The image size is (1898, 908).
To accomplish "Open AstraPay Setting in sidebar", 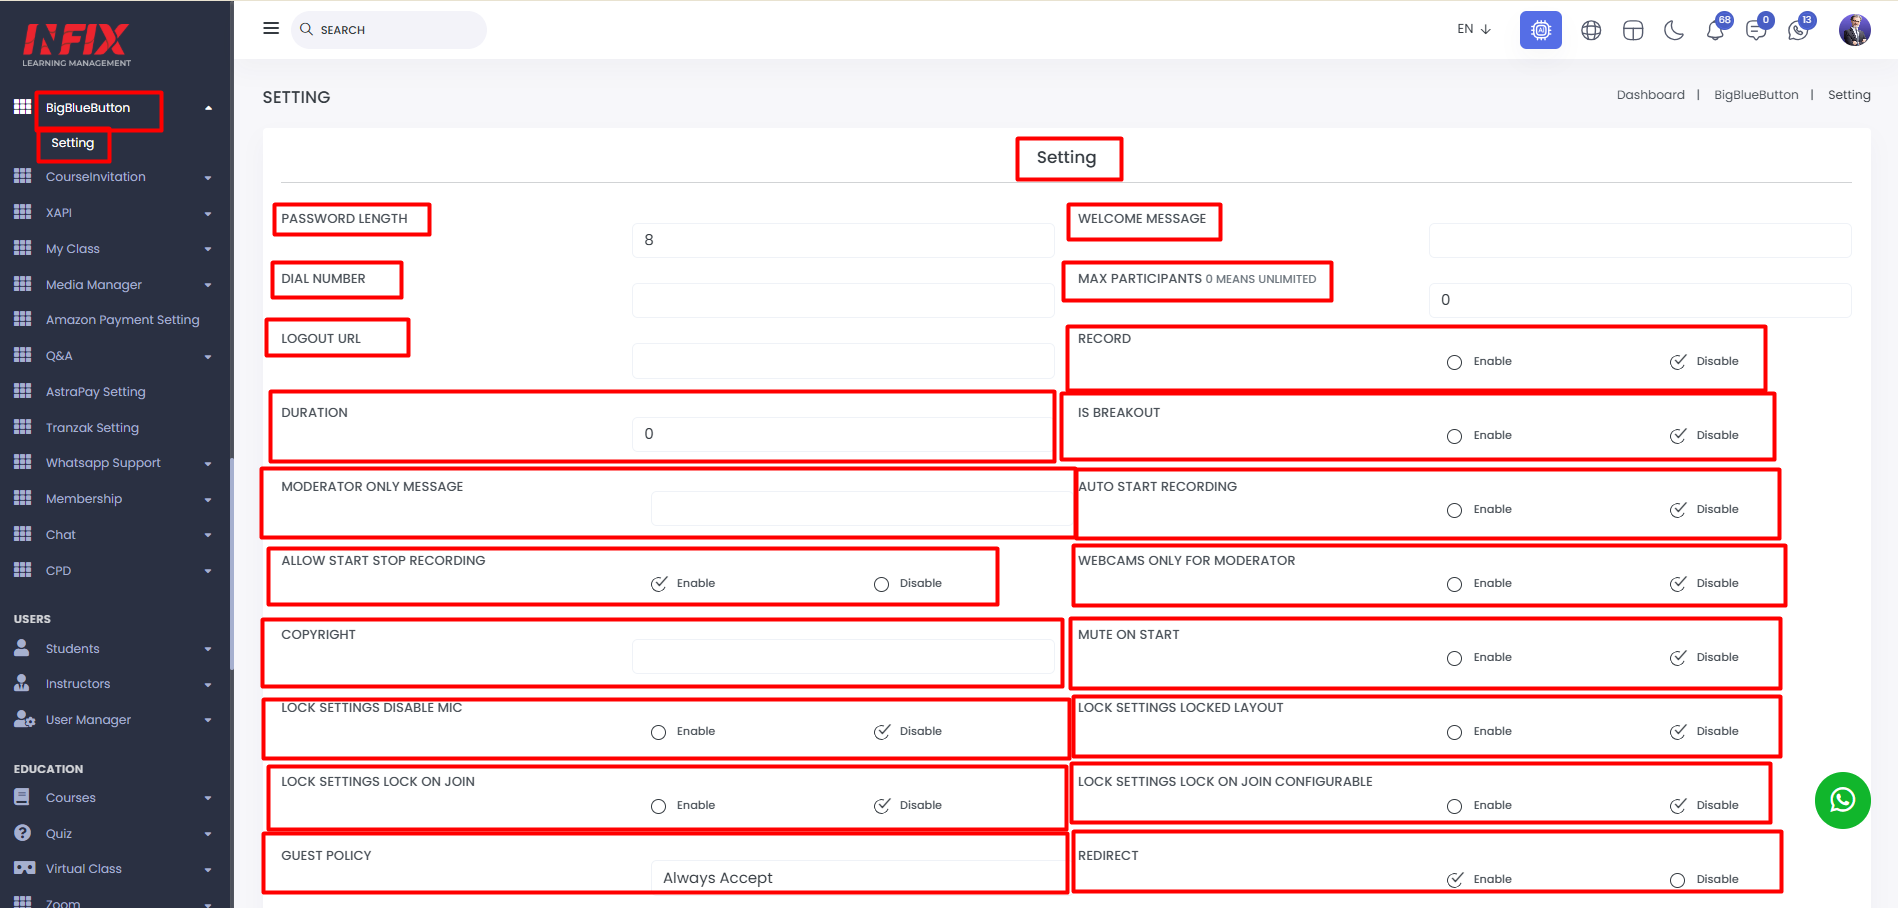I will tap(95, 392).
